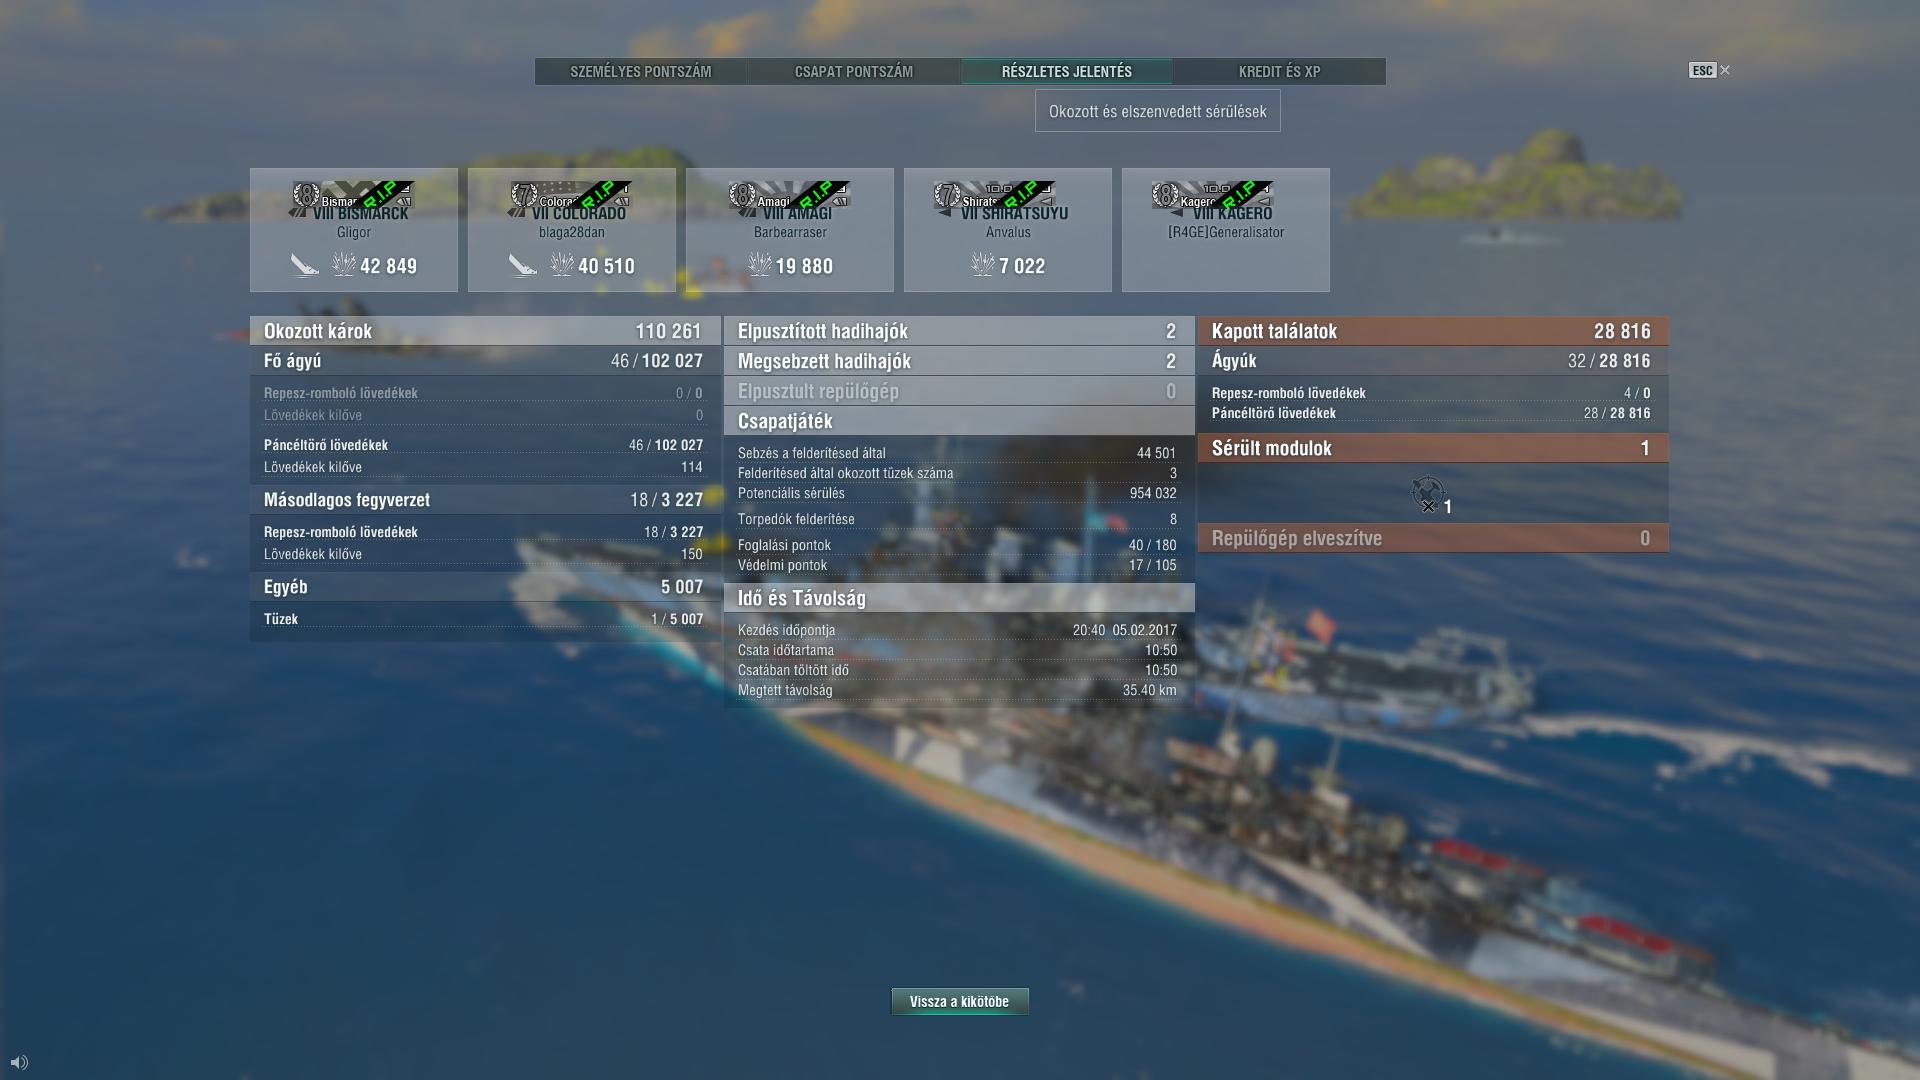Click the damaged module icon under Sérült modulok

click(x=1428, y=493)
